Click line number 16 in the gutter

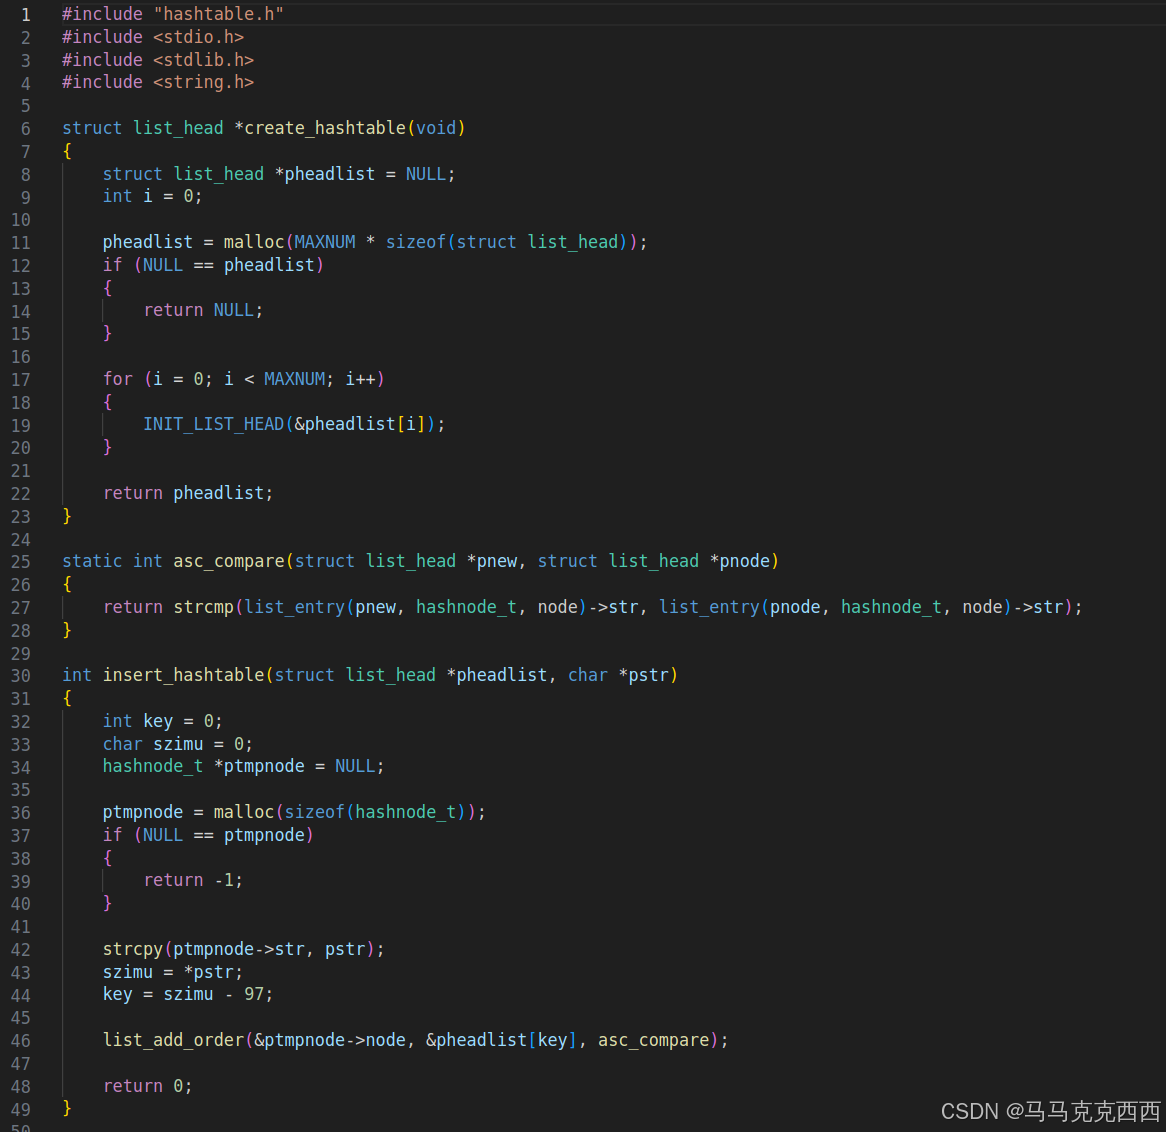(x=21, y=358)
